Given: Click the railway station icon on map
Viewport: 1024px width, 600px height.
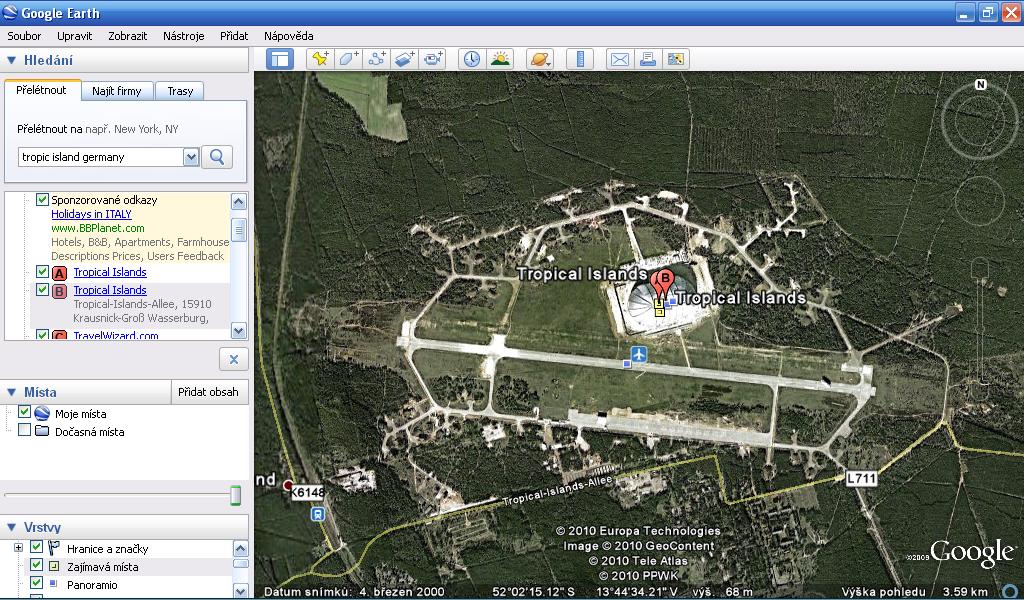Looking at the screenshot, I should point(317,514).
